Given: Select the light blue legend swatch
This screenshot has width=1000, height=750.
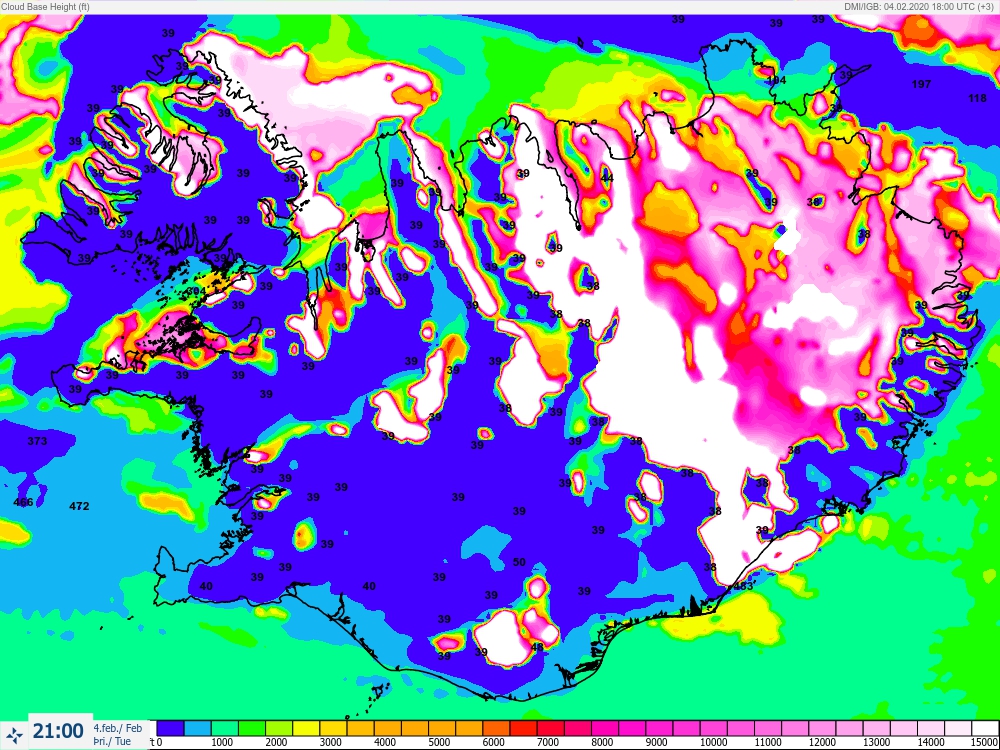Looking at the screenshot, I should (x=197, y=729).
